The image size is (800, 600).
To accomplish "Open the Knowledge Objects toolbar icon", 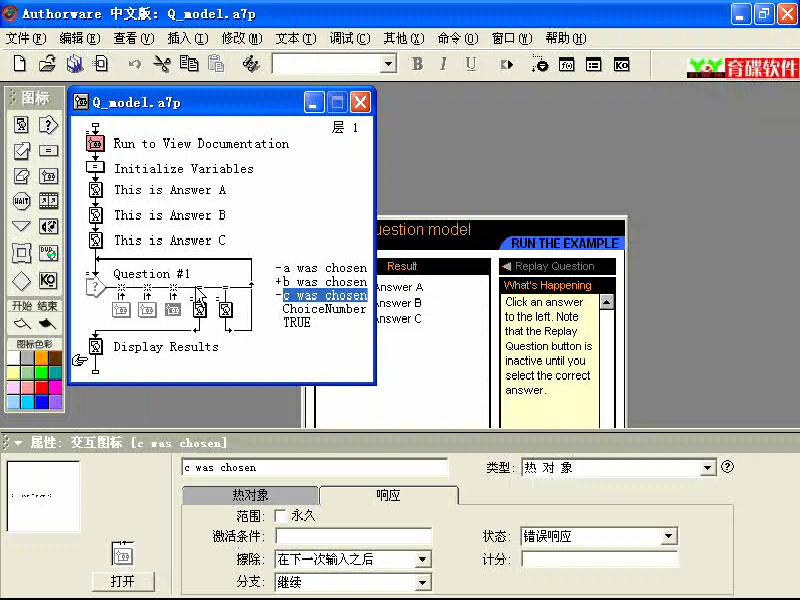I will (621, 65).
